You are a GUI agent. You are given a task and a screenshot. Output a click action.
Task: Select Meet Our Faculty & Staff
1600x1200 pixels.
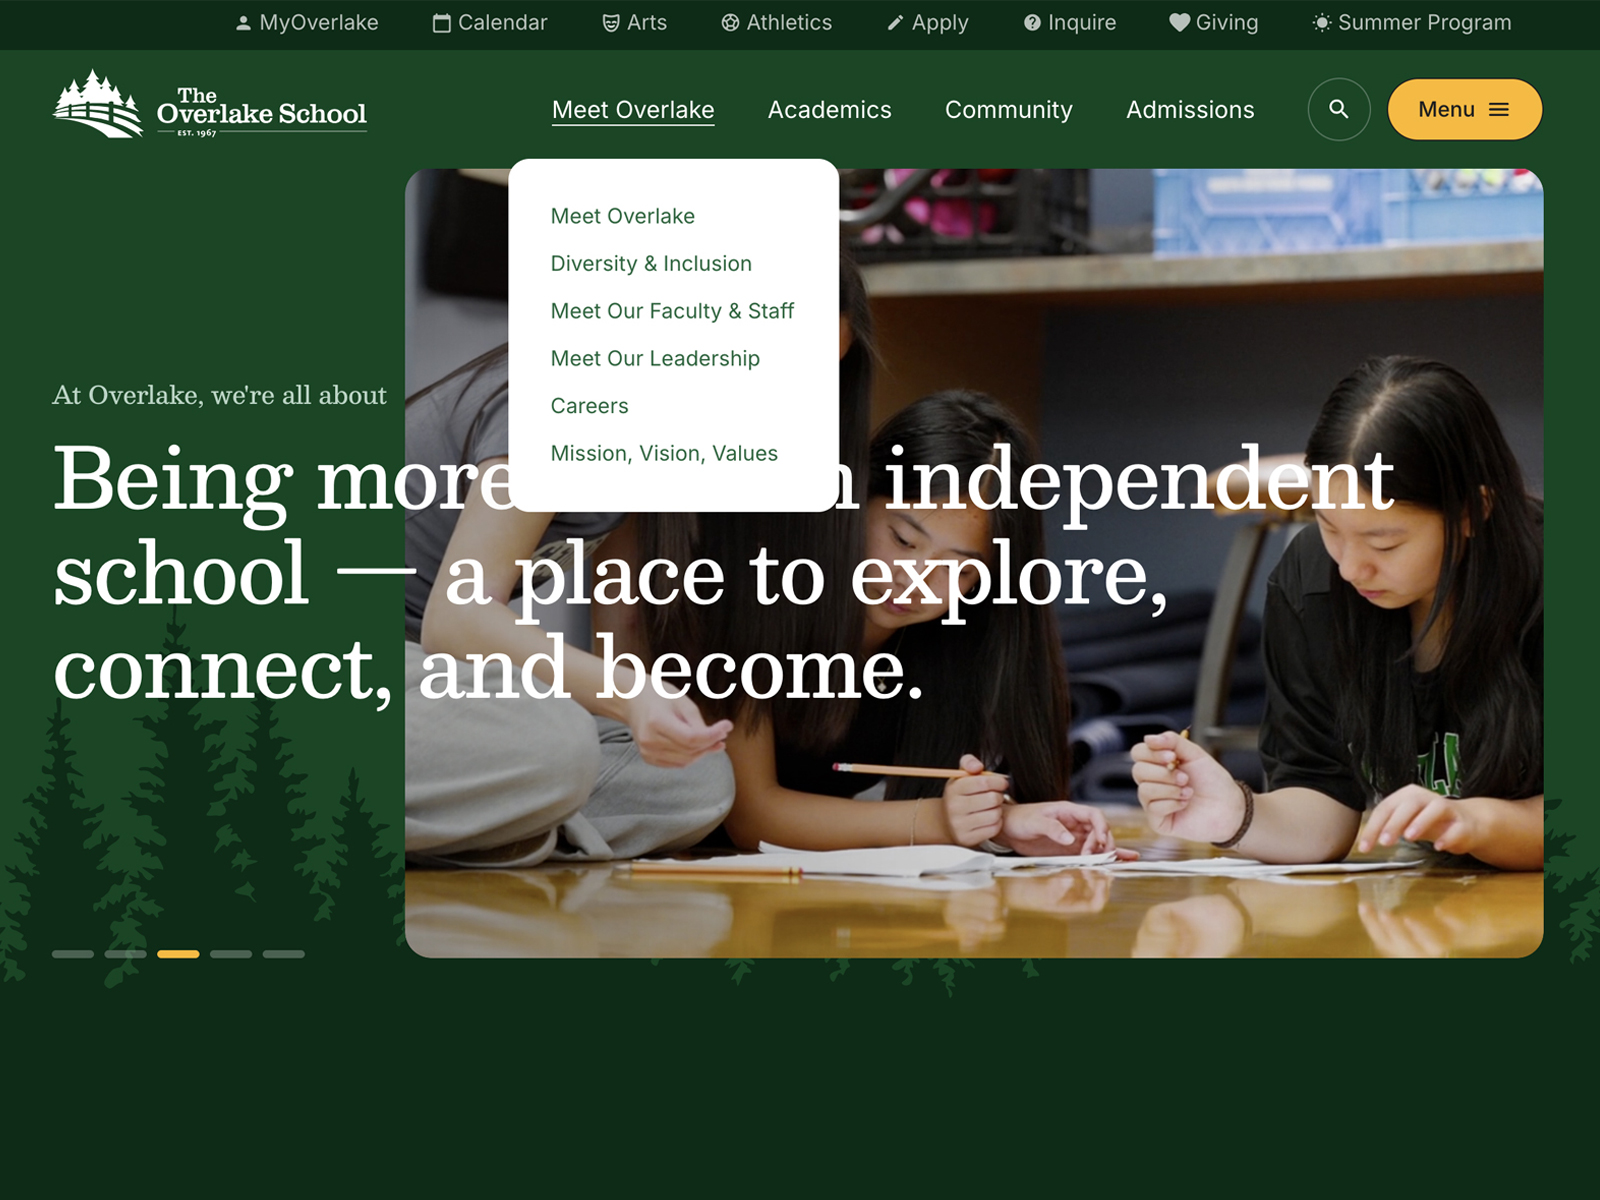(x=672, y=311)
